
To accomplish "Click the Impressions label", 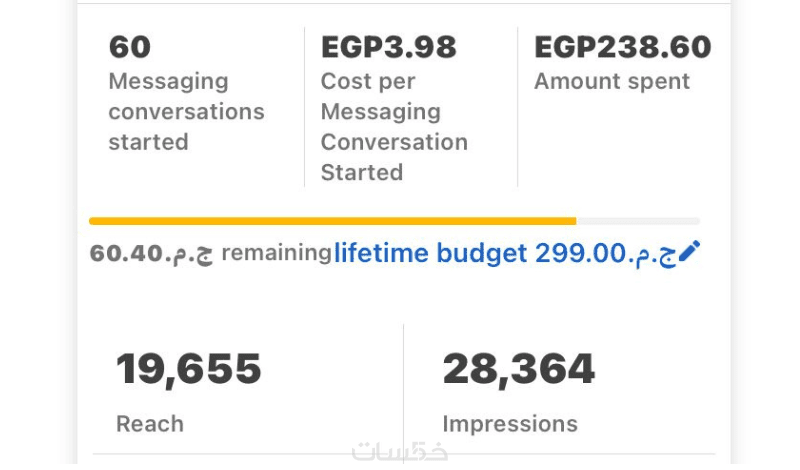I will pos(510,424).
